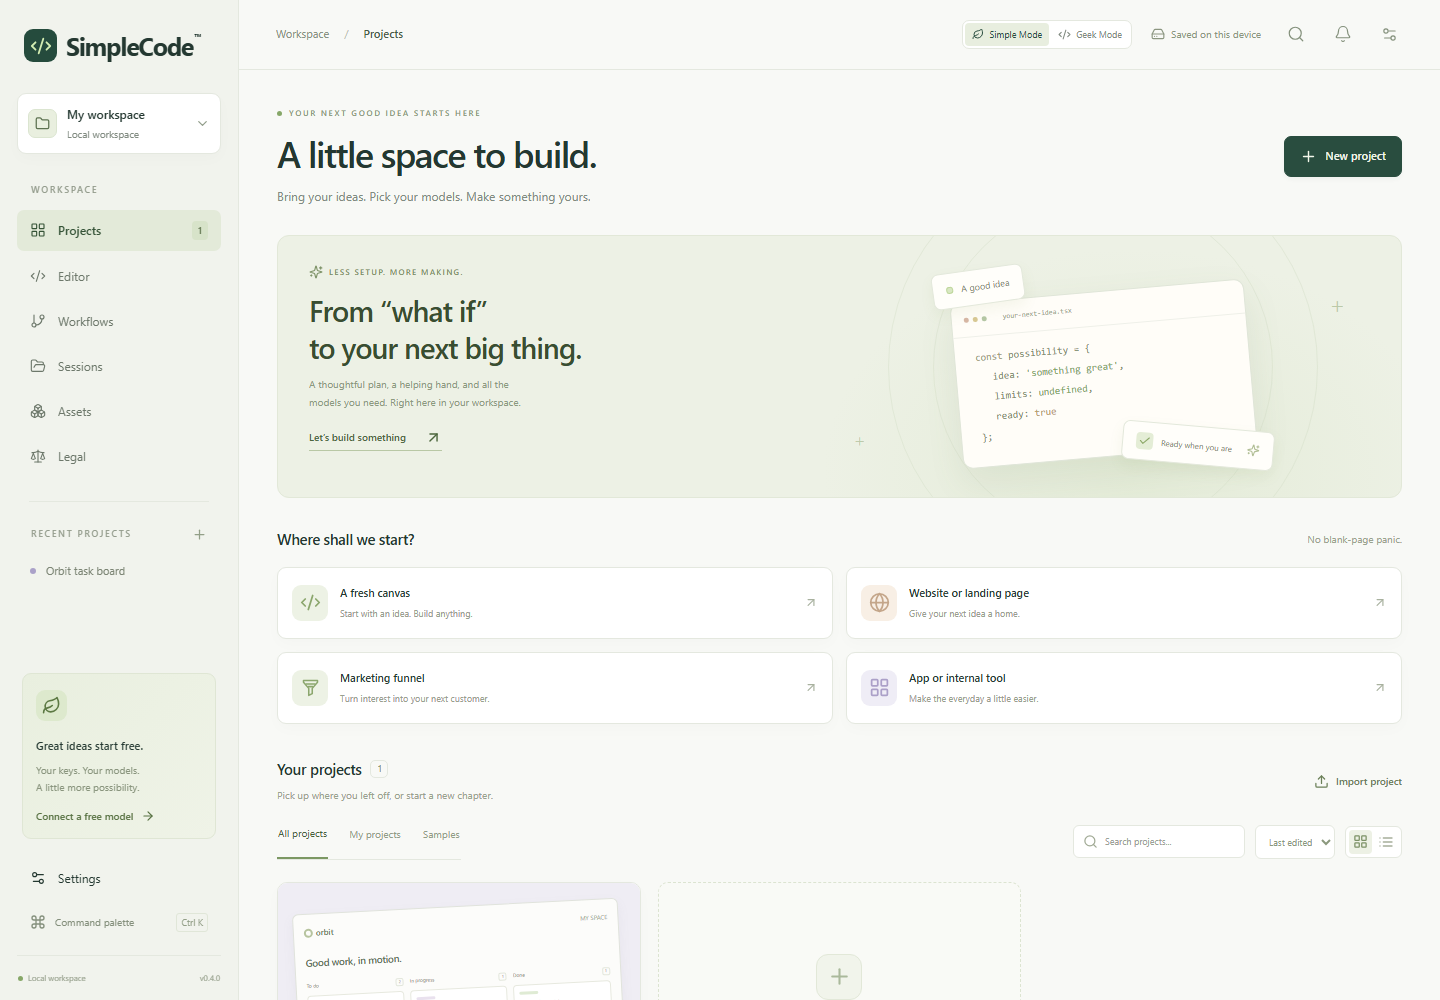Click Connect a free model link
The width and height of the screenshot is (1440, 1000).
point(95,817)
